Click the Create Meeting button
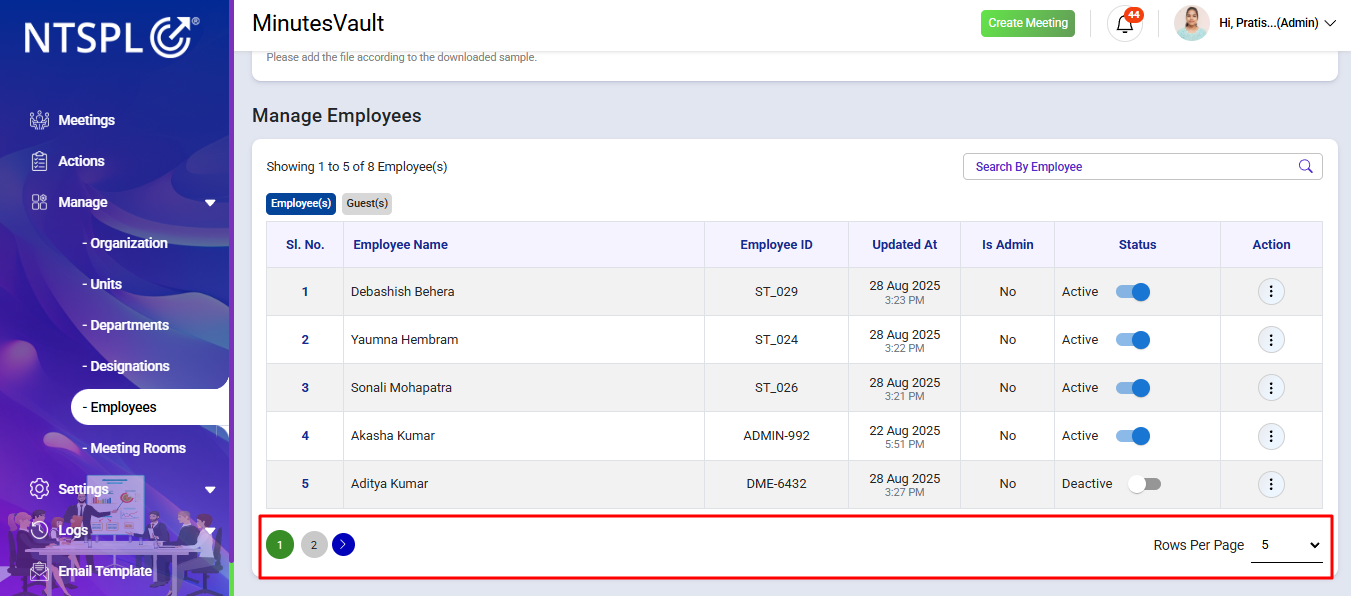The height and width of the screenshot is (596, 1351). click(1028, 23)
